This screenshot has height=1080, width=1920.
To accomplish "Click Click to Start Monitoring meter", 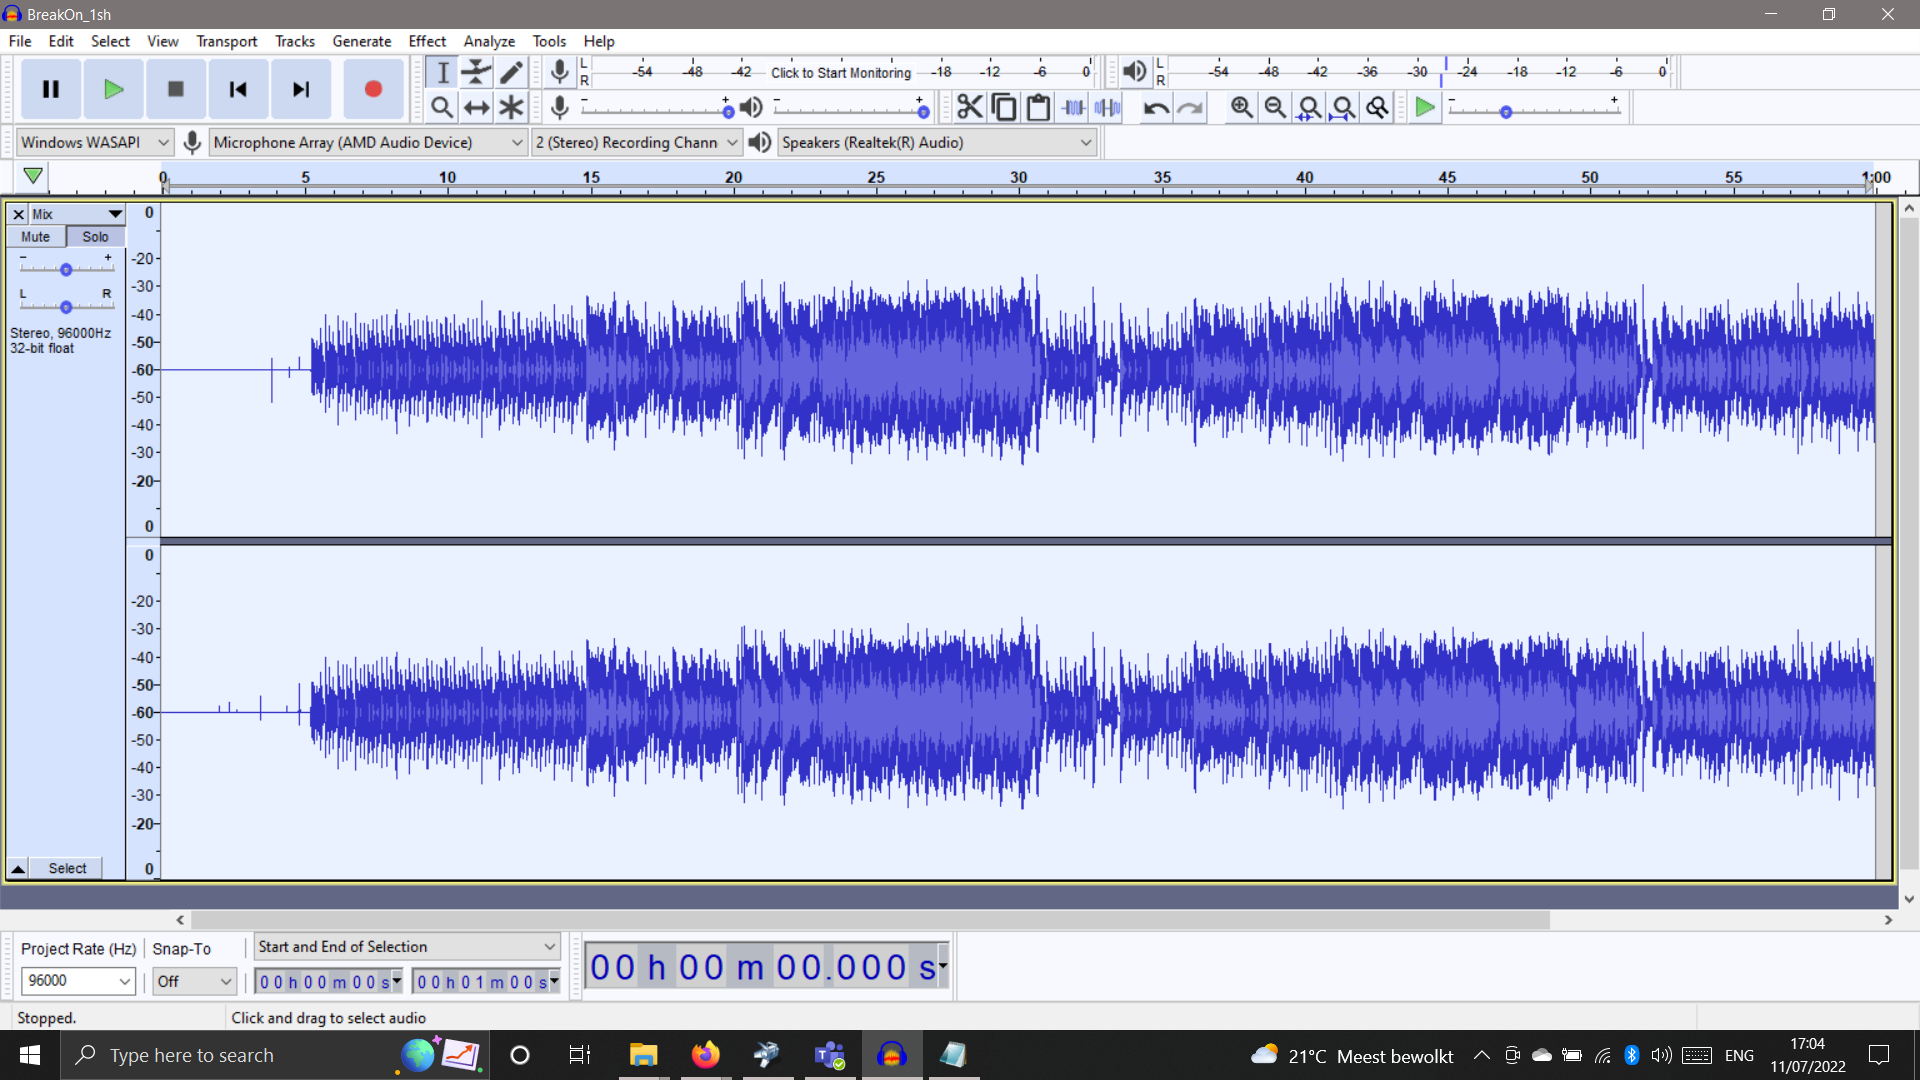I will pyautogui.click(x=840, y=72).
